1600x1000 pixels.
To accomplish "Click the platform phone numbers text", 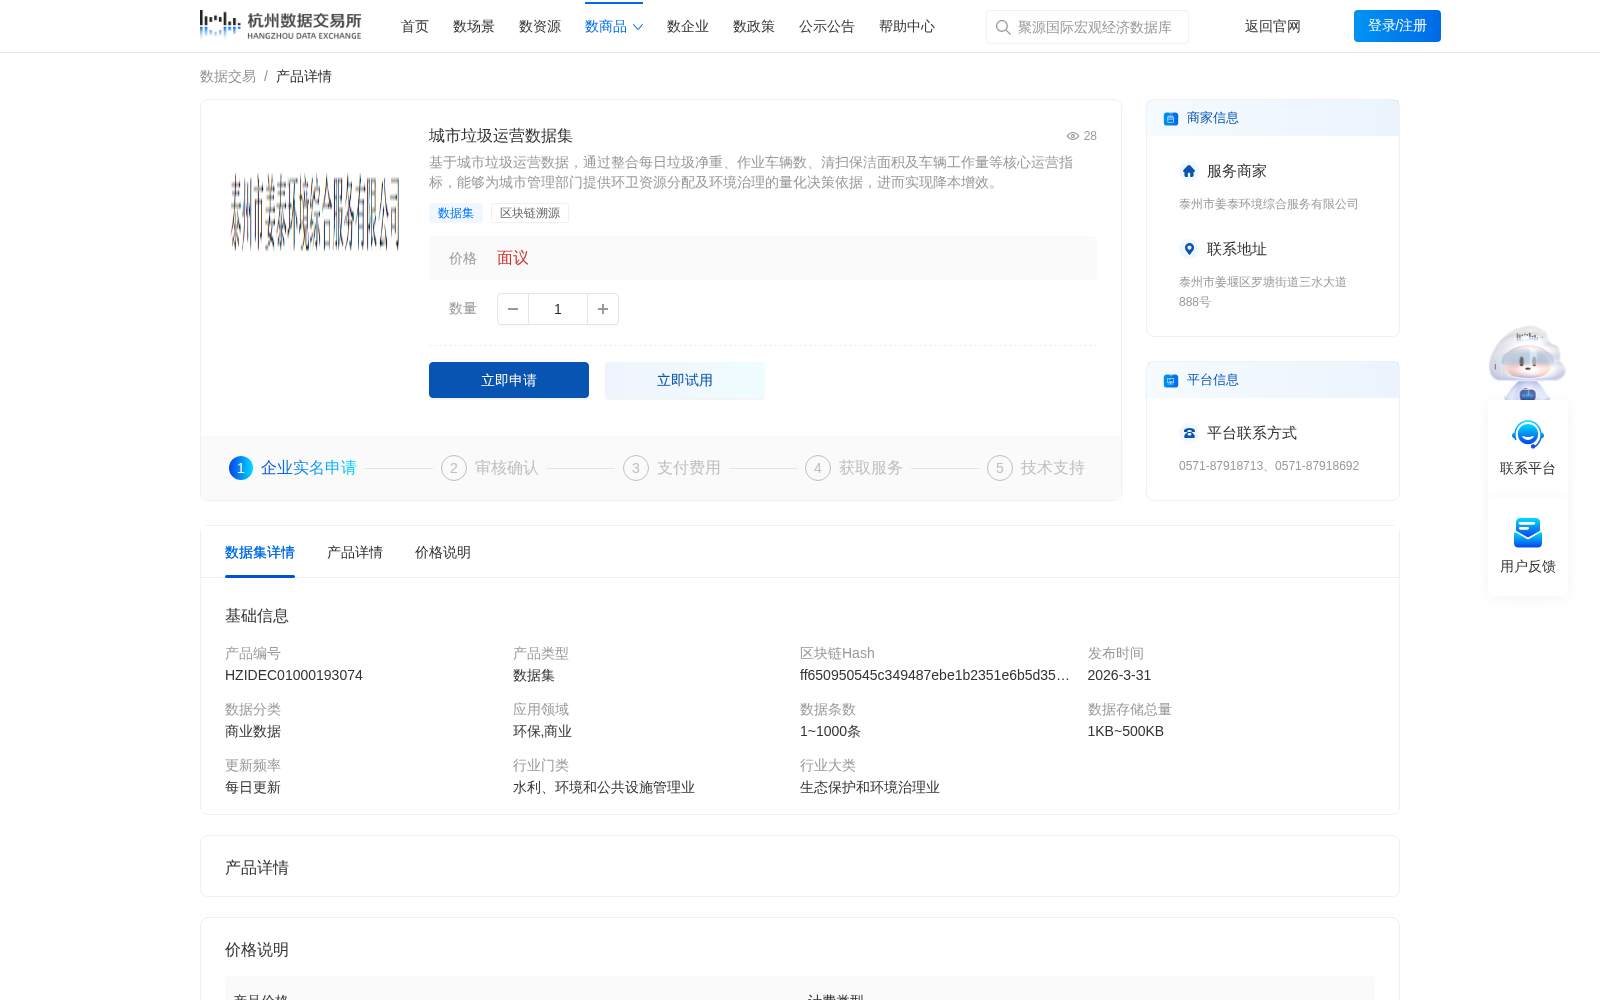I will pos(1269,466).
